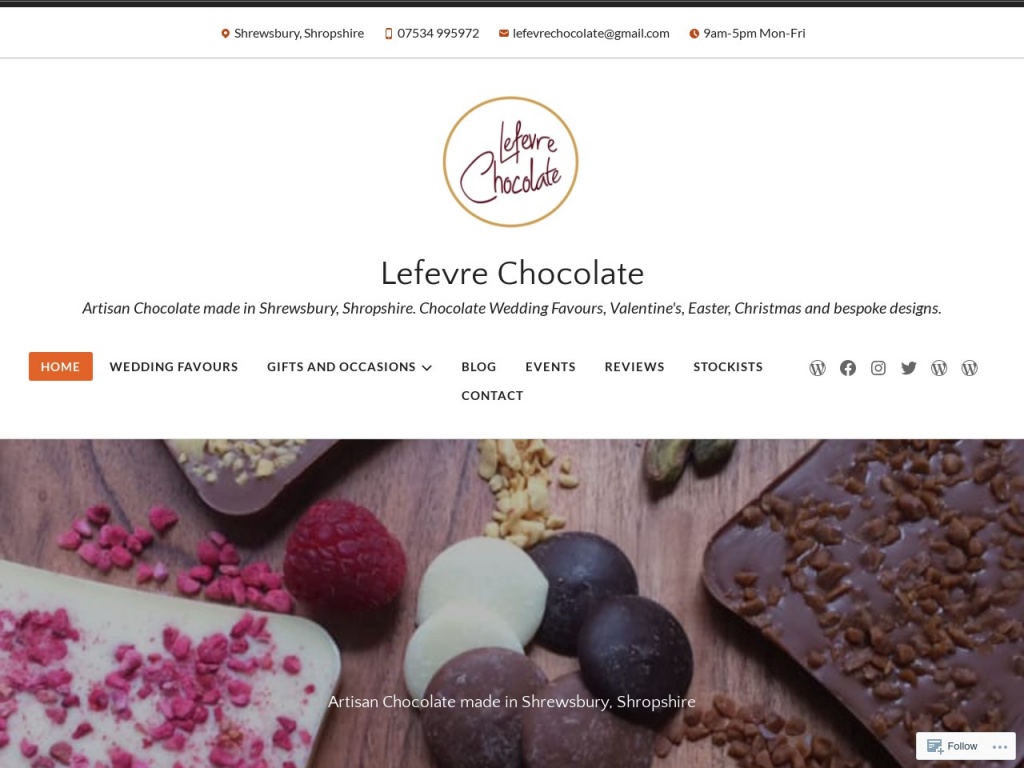This screenshot has height=768, width=1024.
Task: Click the Follow button
Action: click(952, 746)
